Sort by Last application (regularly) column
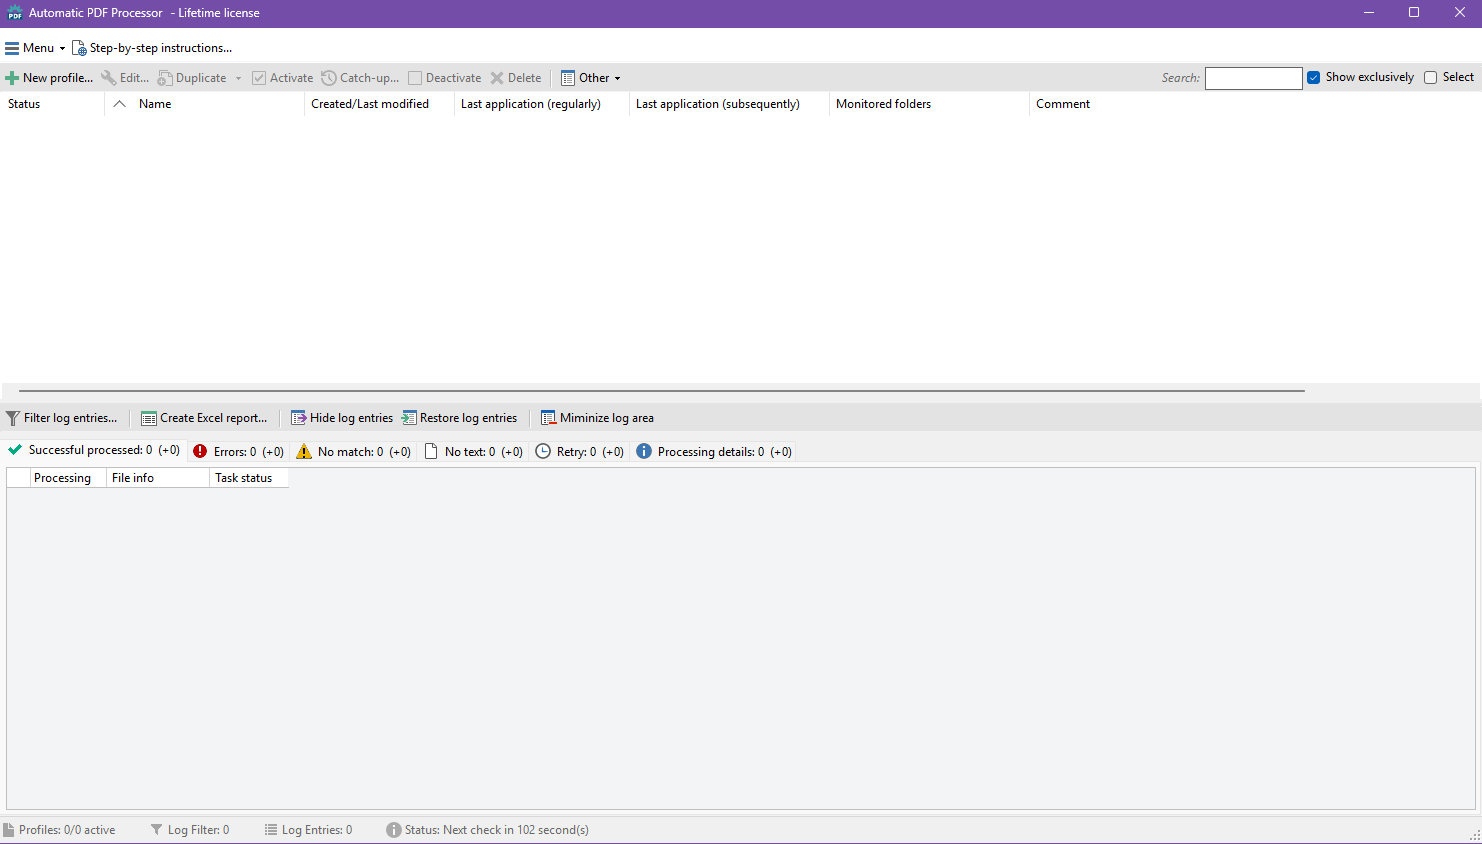1482x844 pixels. [x=542, y=104]
